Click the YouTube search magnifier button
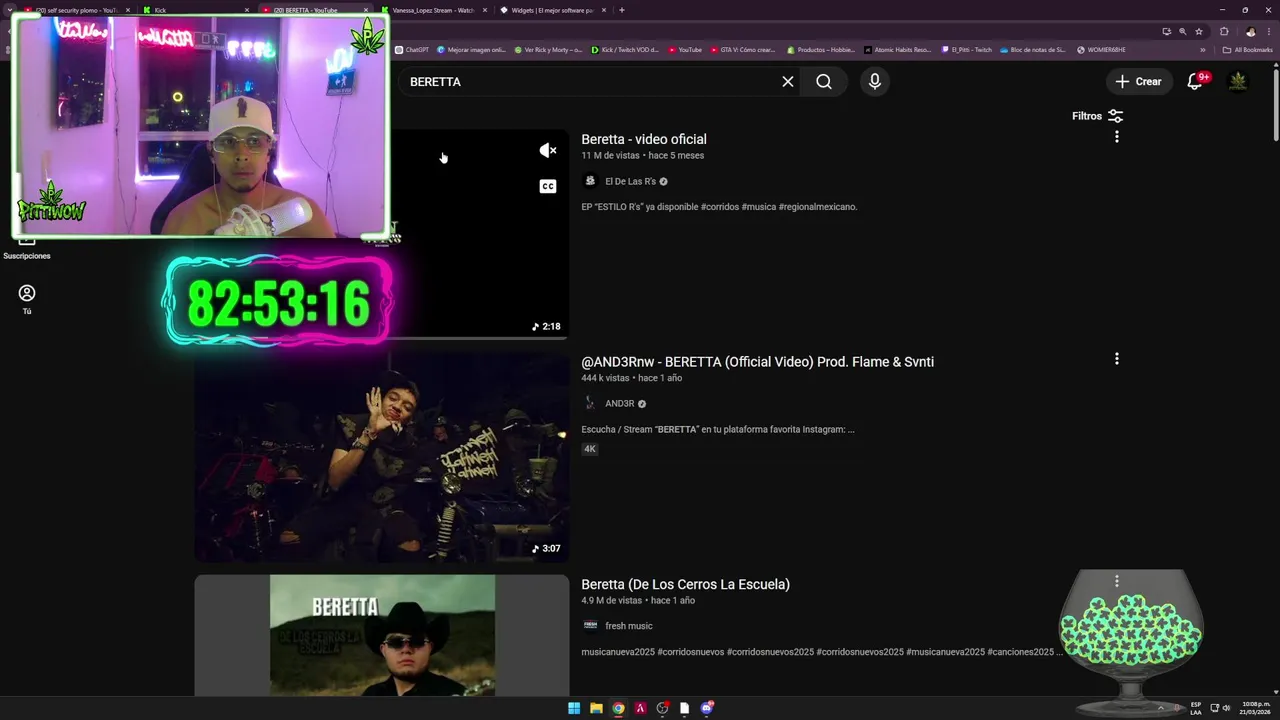Viewport: 1280px width, 720px height. click(x=824, y=82)
